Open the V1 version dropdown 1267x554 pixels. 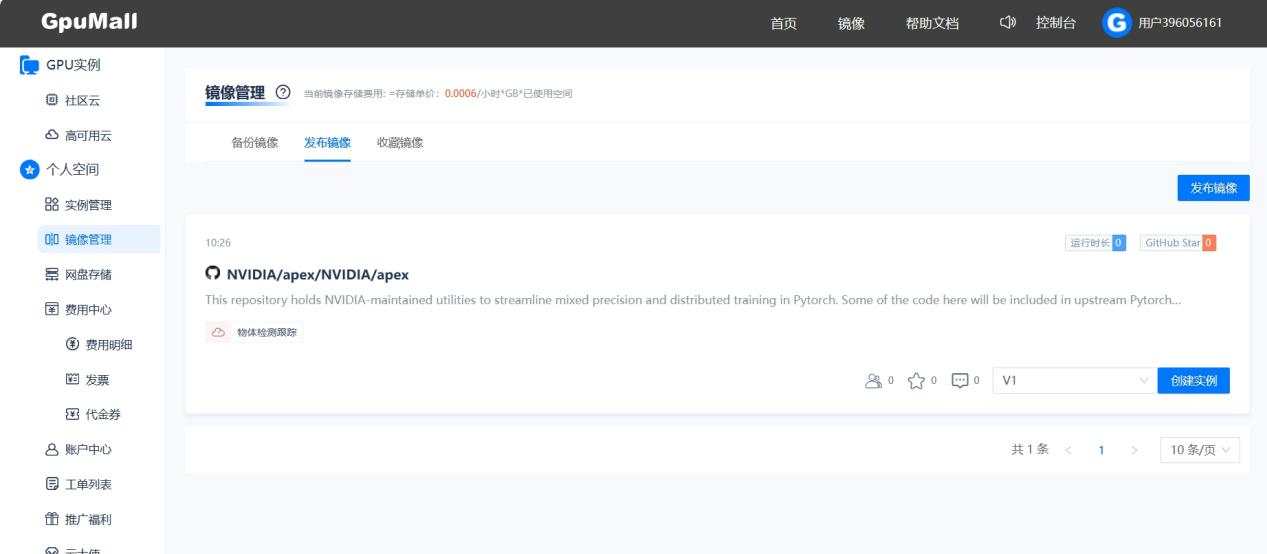pos(1075,381)
